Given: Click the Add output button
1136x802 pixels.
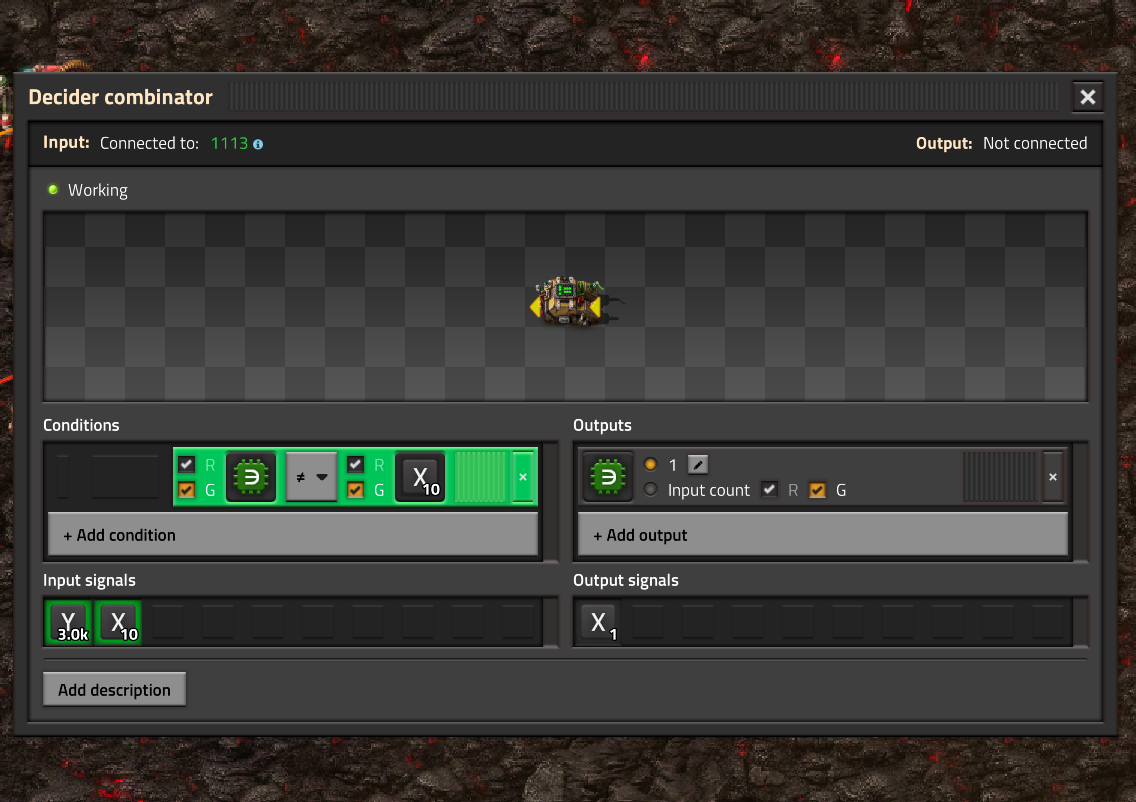Looking at the screenshot, I should pos(822,534).
